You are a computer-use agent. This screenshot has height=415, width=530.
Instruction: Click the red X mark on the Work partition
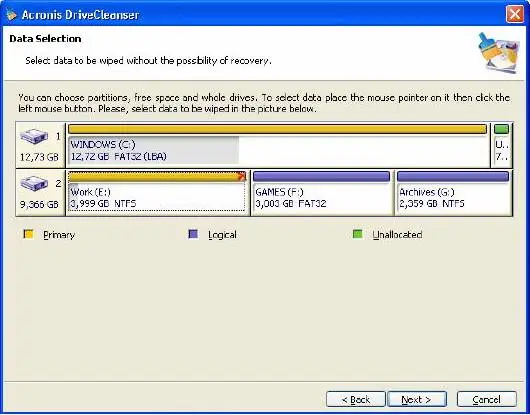pos(242,176)
